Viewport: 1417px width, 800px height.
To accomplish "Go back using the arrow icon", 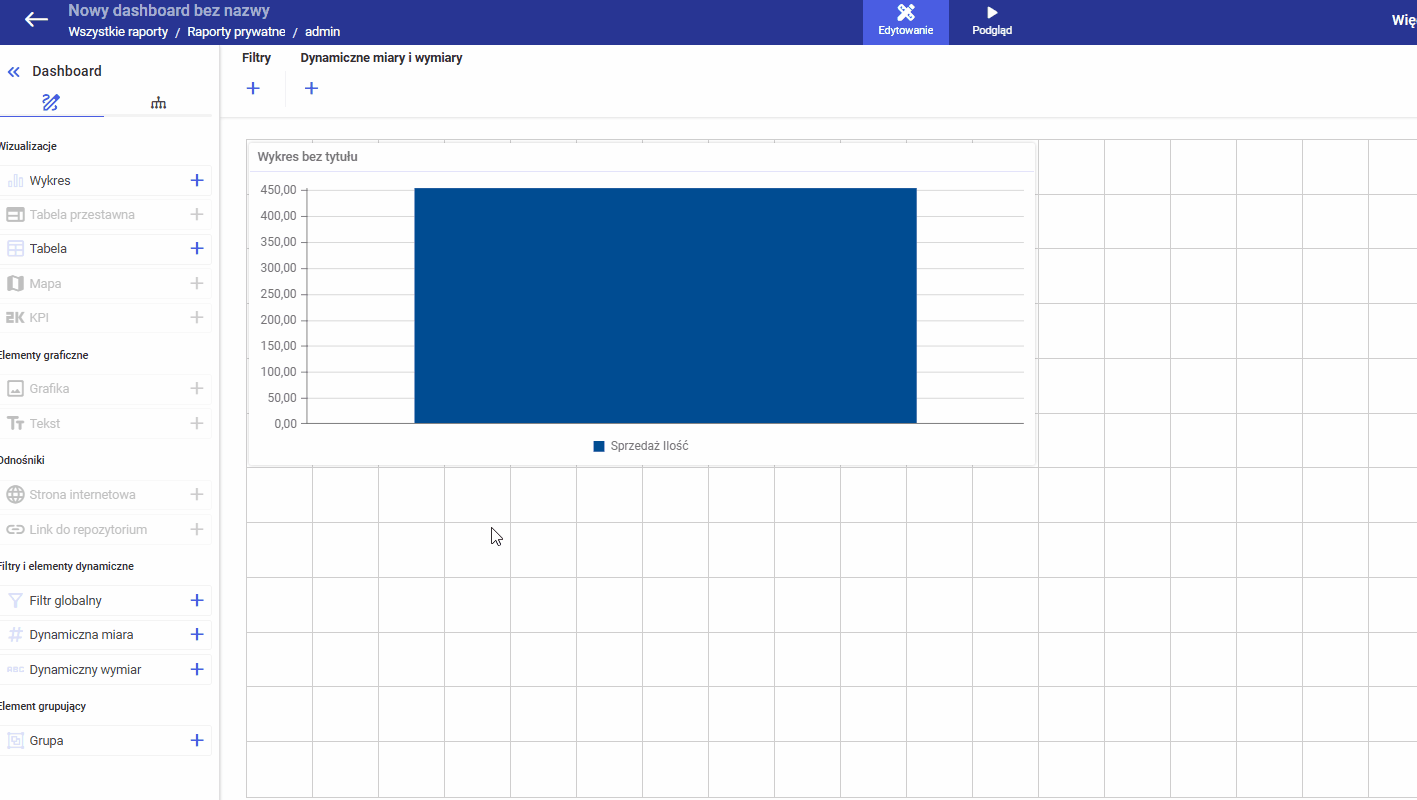I will tap(36, 20).
